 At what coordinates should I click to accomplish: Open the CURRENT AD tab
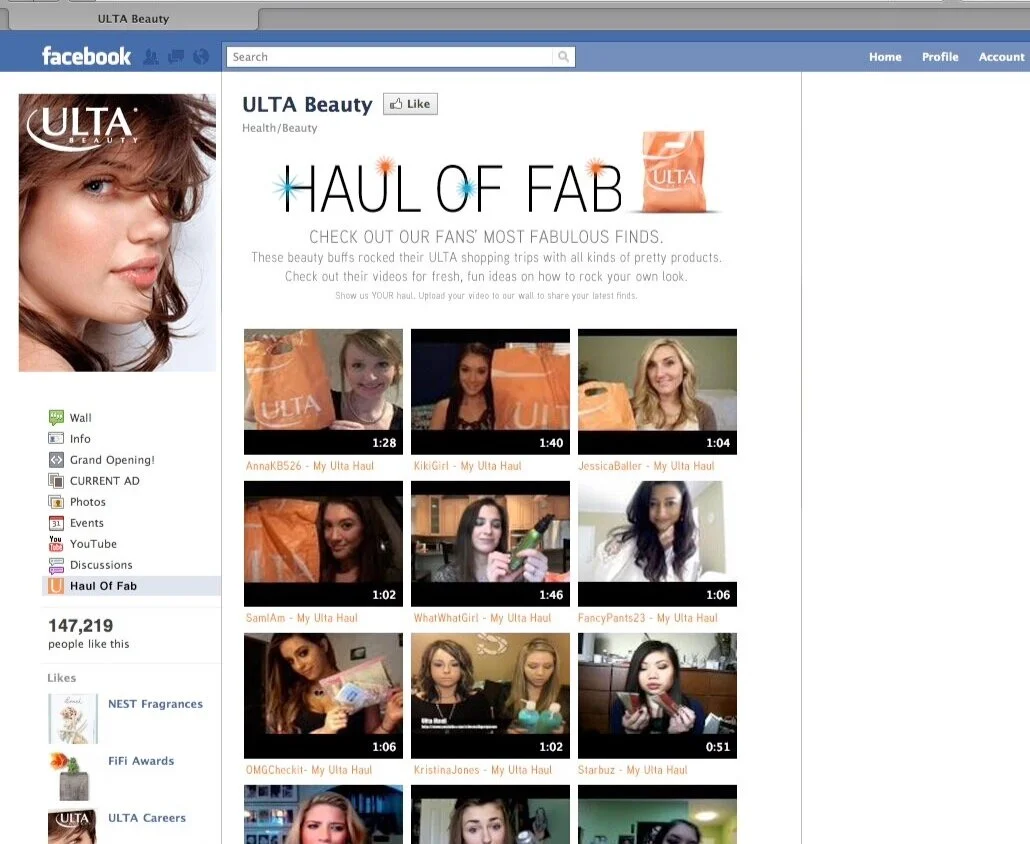pyautogui.click(x=104, y=481)
